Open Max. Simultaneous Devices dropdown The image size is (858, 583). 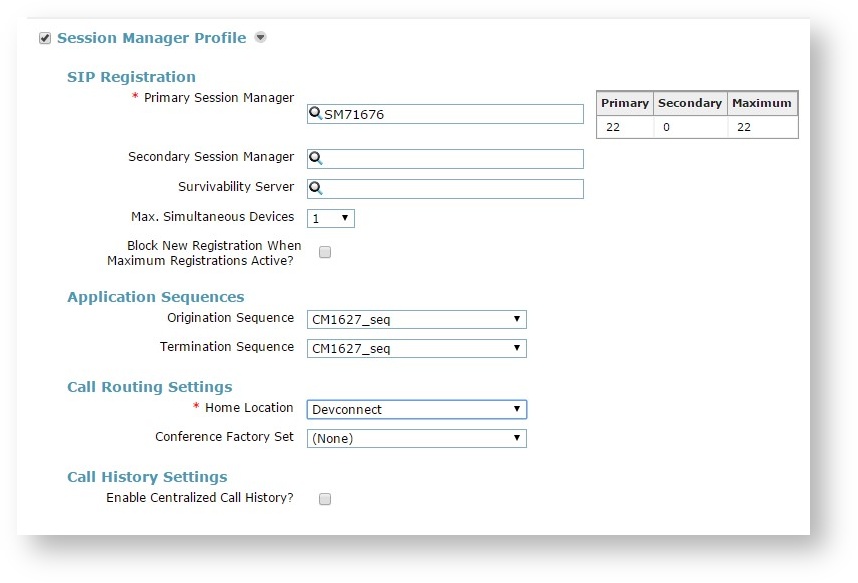(x=331, y=218)
